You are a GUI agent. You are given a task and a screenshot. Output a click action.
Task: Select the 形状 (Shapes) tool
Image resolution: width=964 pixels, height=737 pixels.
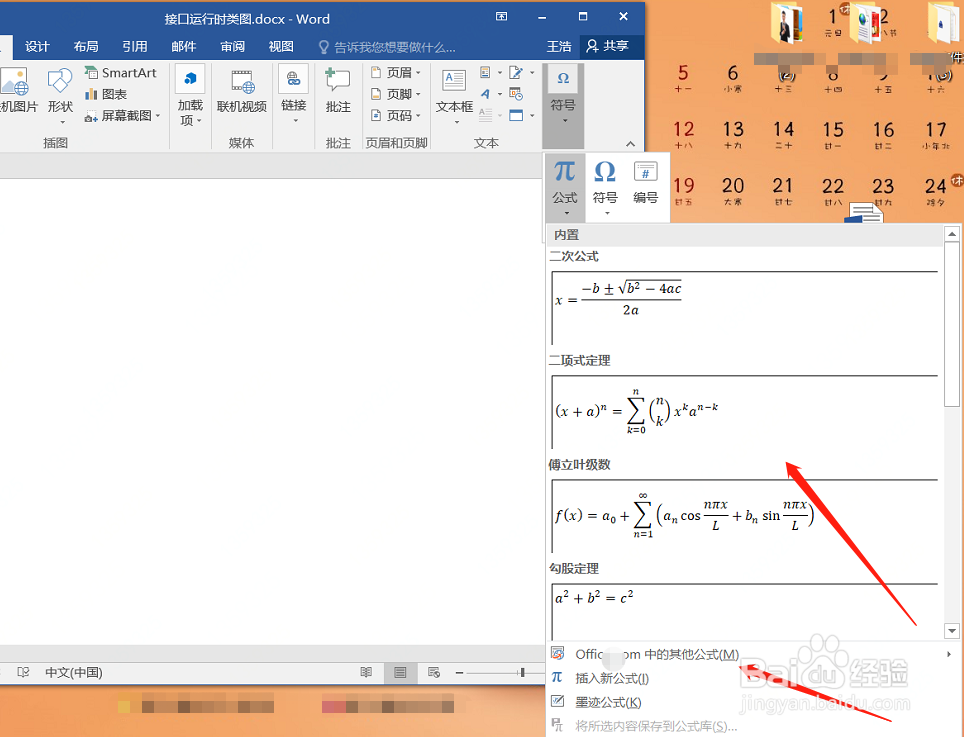(x=60, y=90)
